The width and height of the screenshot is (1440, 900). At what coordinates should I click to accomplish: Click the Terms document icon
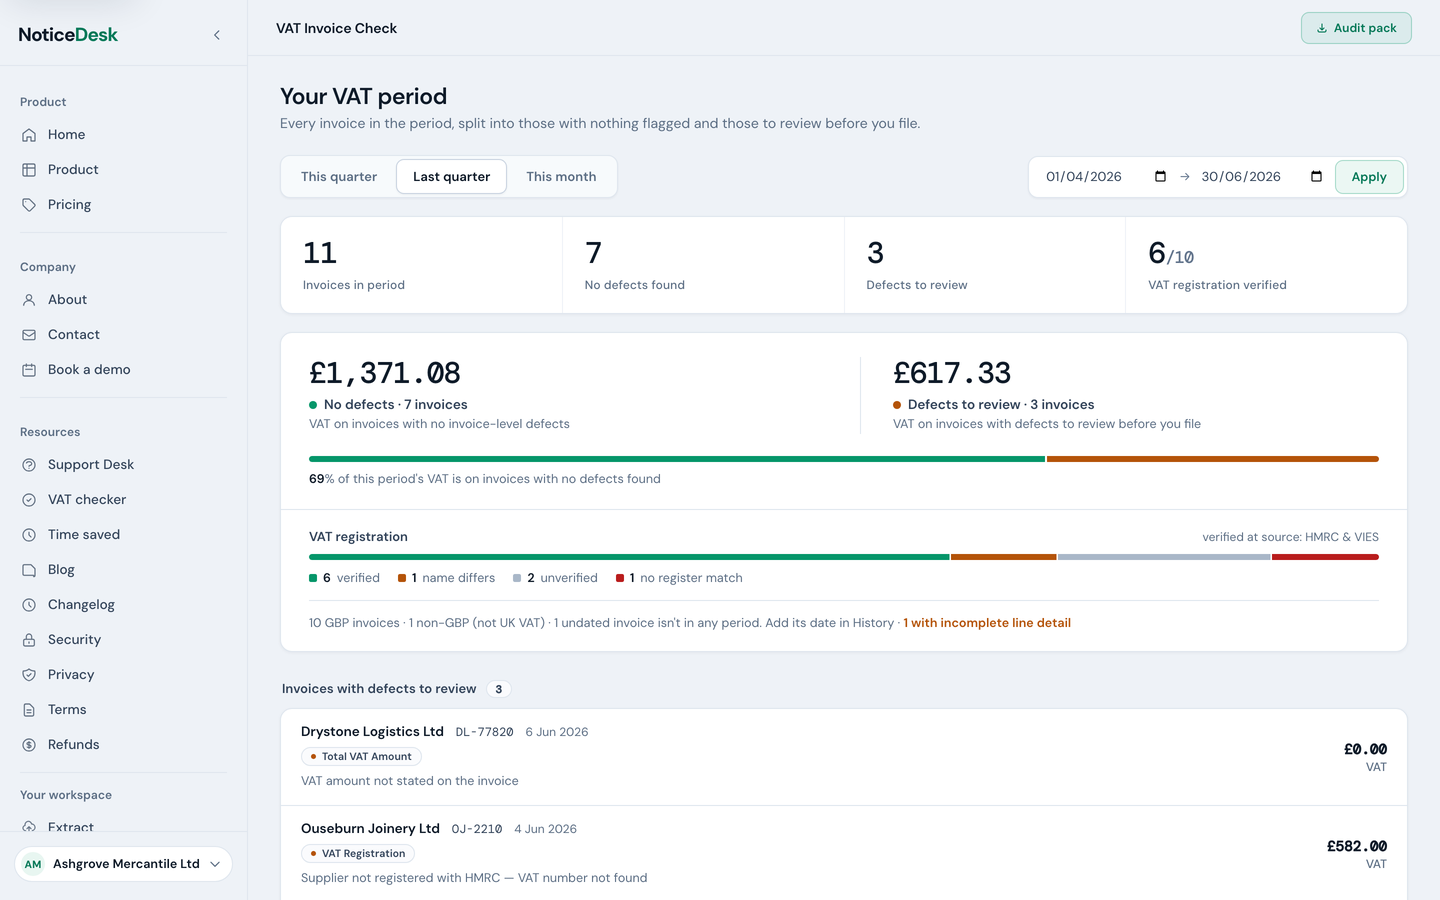29,710
